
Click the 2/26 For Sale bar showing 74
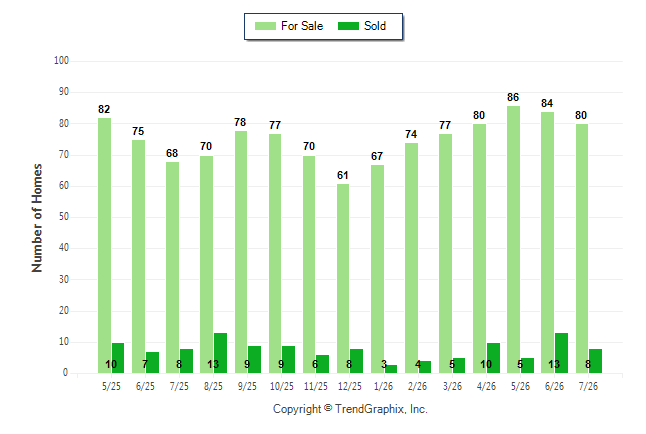[x=411, y=258]
